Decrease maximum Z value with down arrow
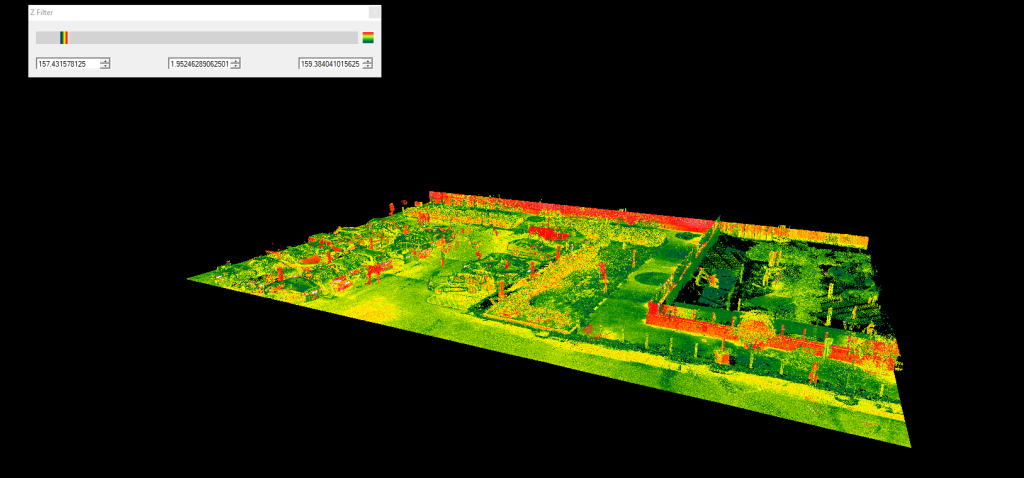Screen dimensions: 1024x478 point(368,67)
